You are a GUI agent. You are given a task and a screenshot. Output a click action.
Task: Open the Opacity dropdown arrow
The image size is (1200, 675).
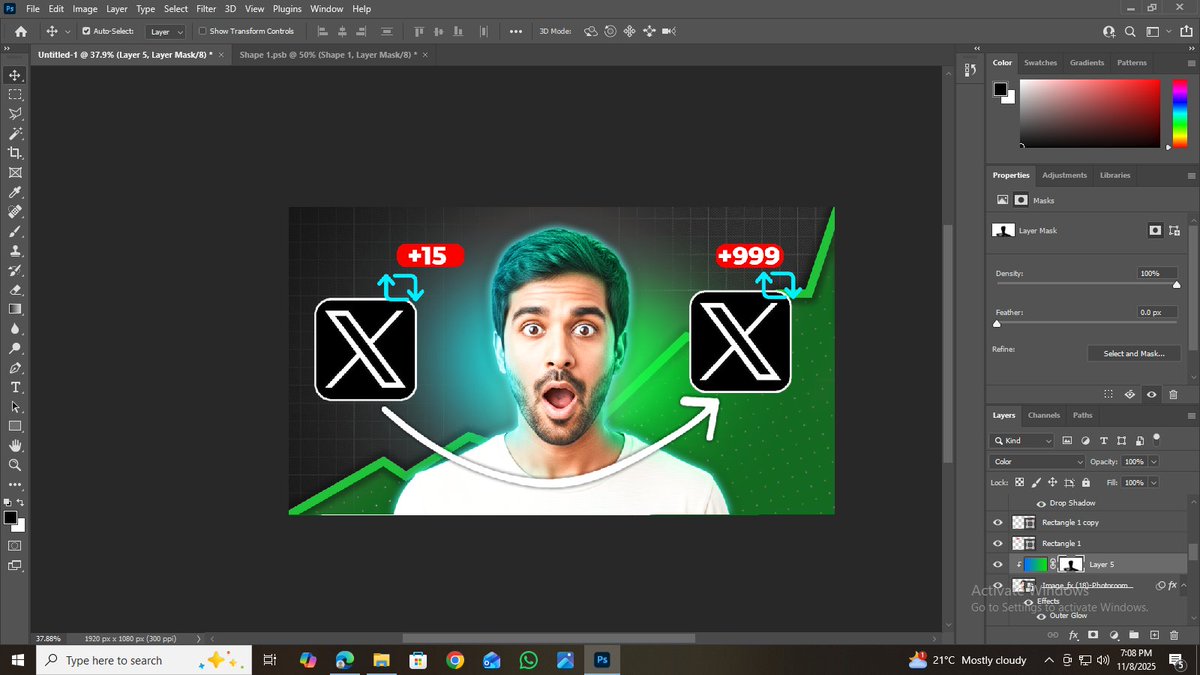1152,461
